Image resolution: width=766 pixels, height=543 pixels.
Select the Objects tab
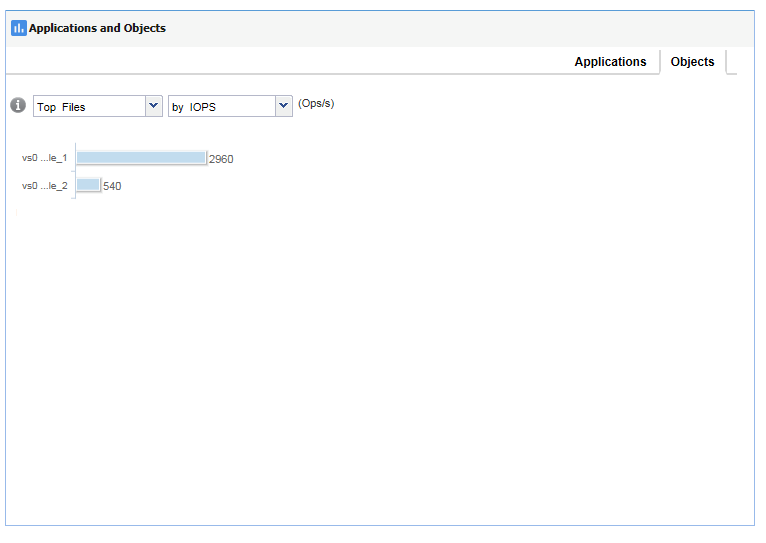pyautogui.click(x=692, y=62)
